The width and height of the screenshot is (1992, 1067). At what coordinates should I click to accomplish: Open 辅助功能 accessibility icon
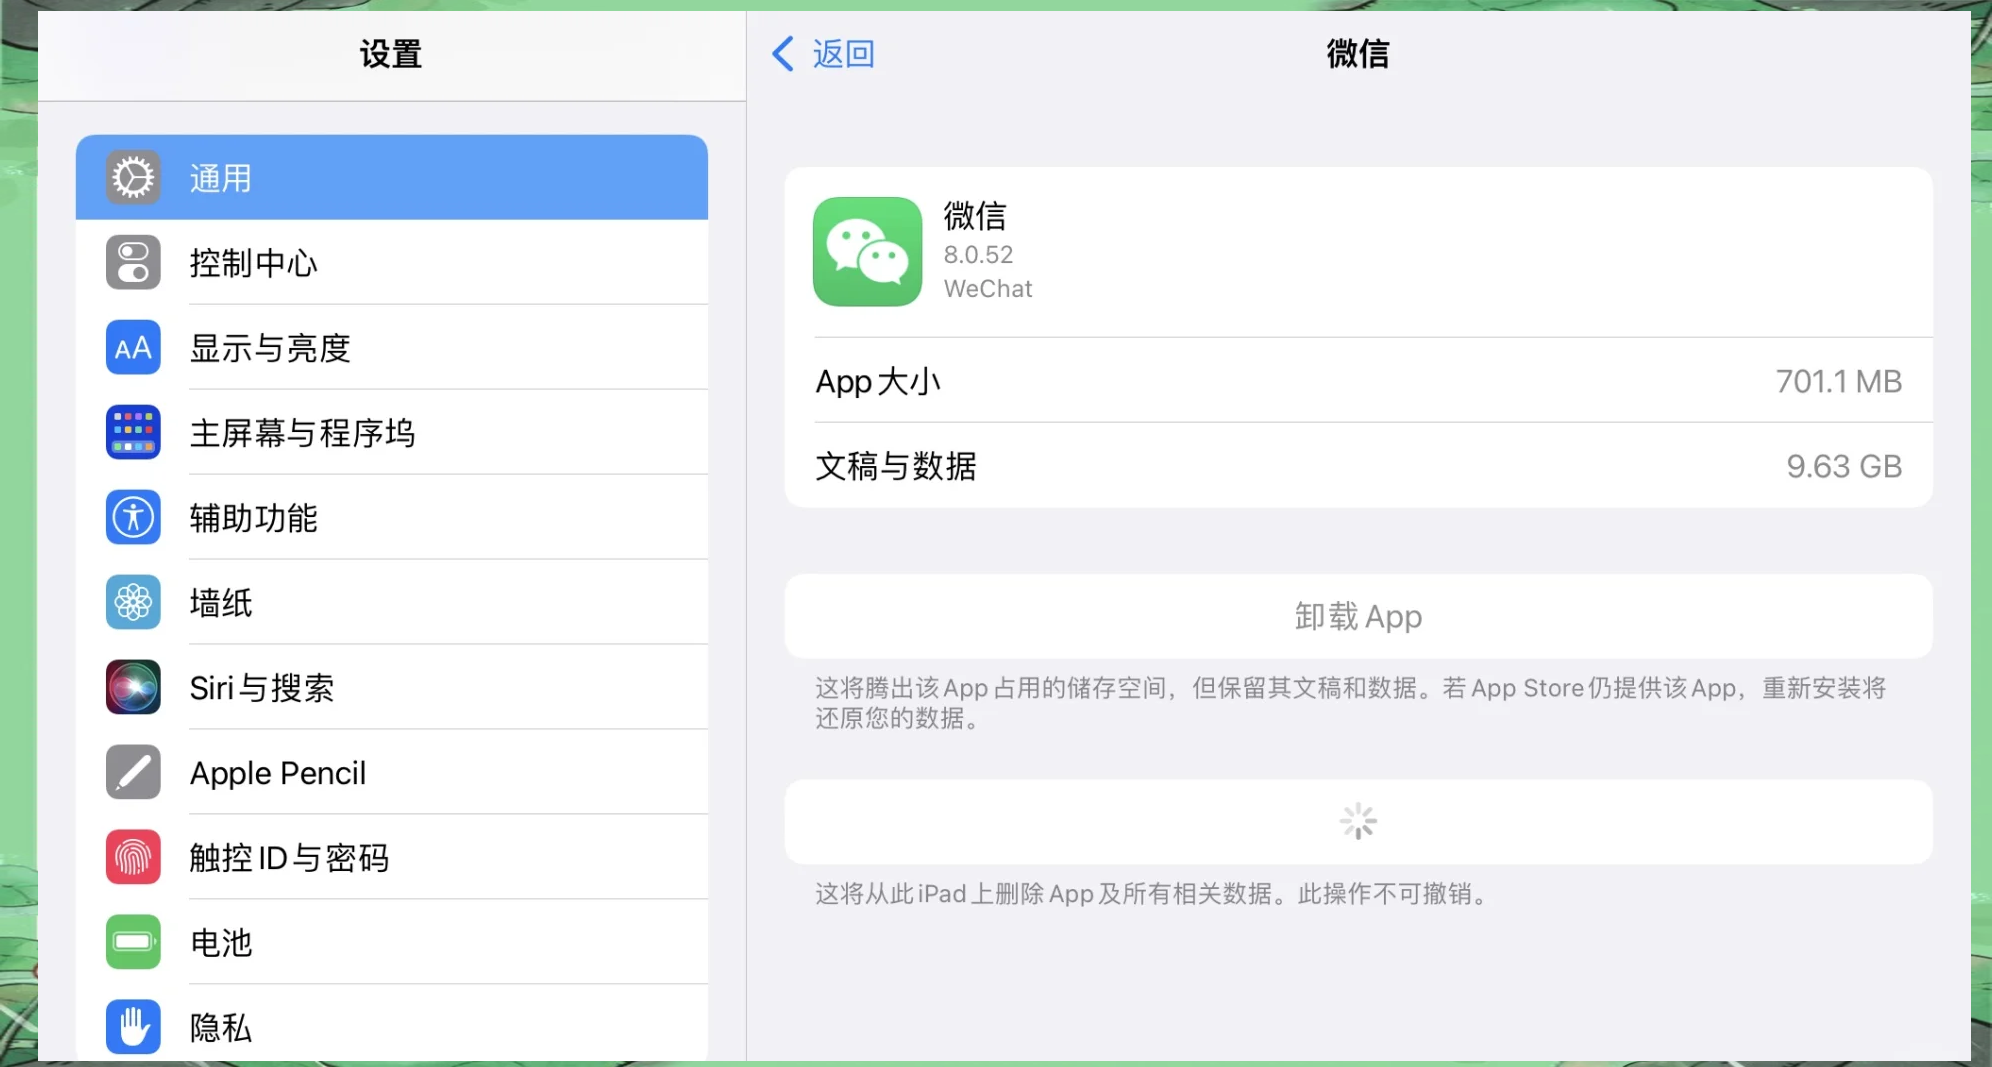(133, 518)
